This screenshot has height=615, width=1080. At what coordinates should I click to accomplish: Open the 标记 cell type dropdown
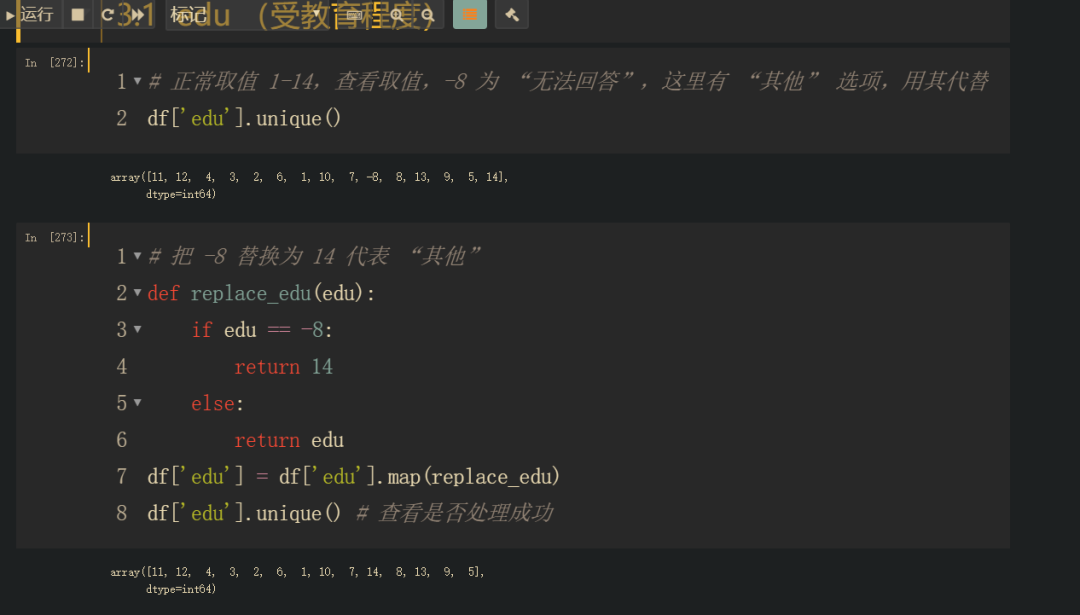click(x=246, y=14)
